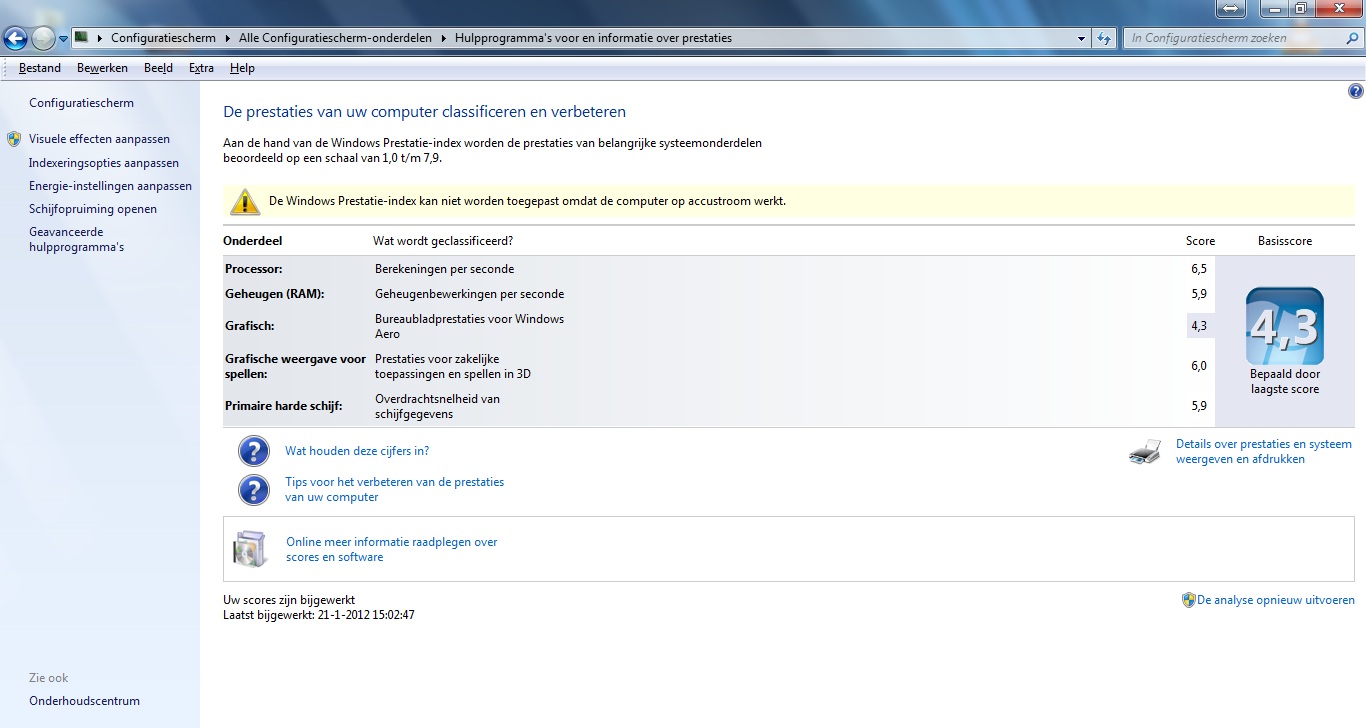Image resolution: width=1366 pixels, height=728 pixels.
Task: Open the Extra menu
Action: (x=201, y=68)
